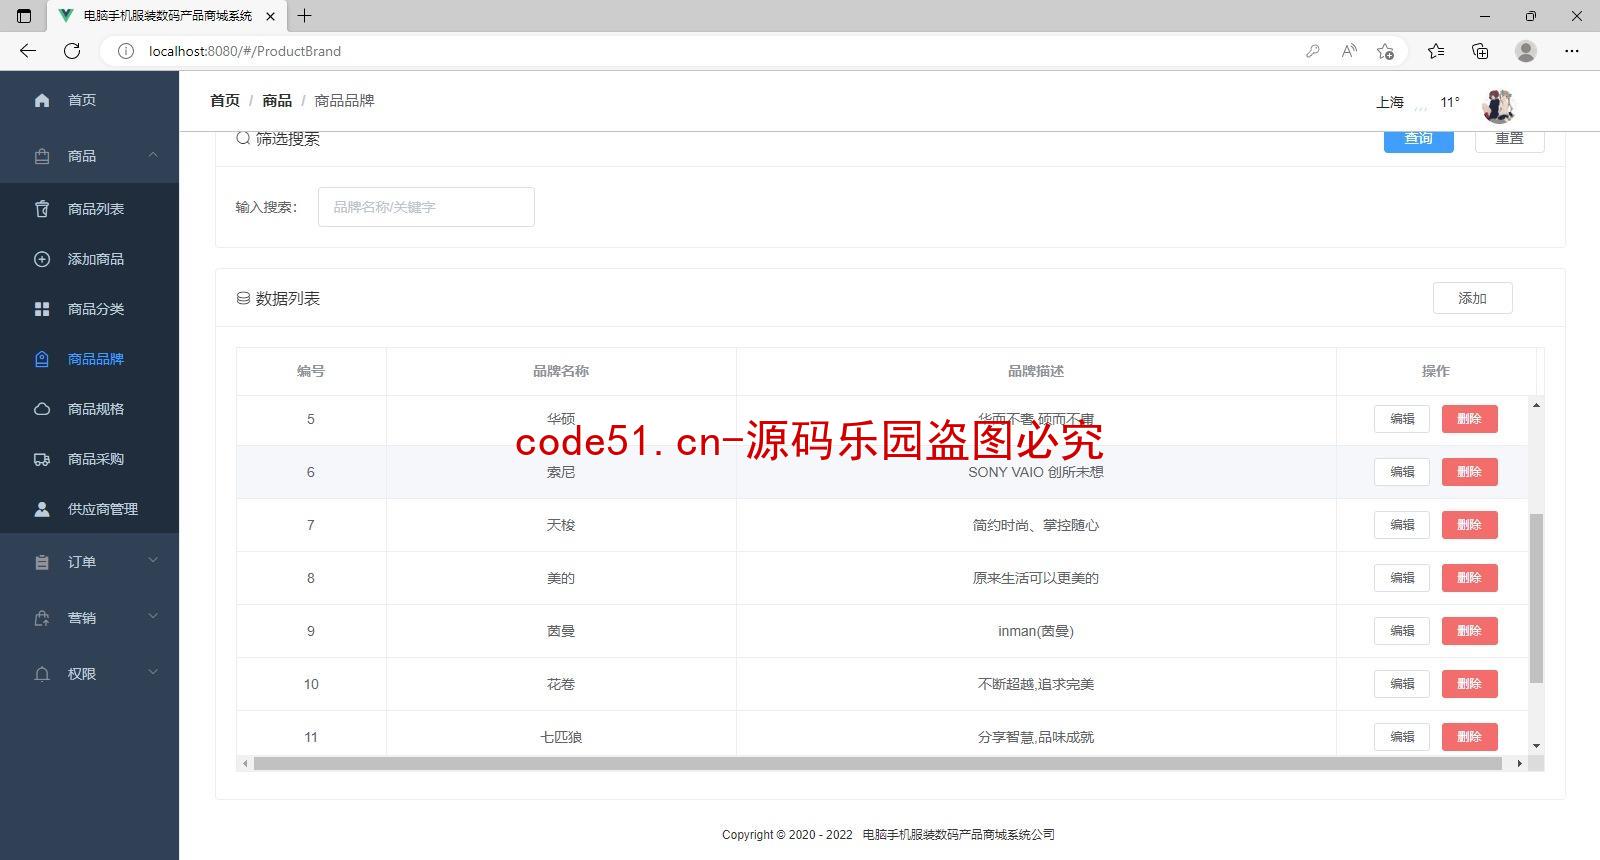Click the view site information icon

coord(126,51)
